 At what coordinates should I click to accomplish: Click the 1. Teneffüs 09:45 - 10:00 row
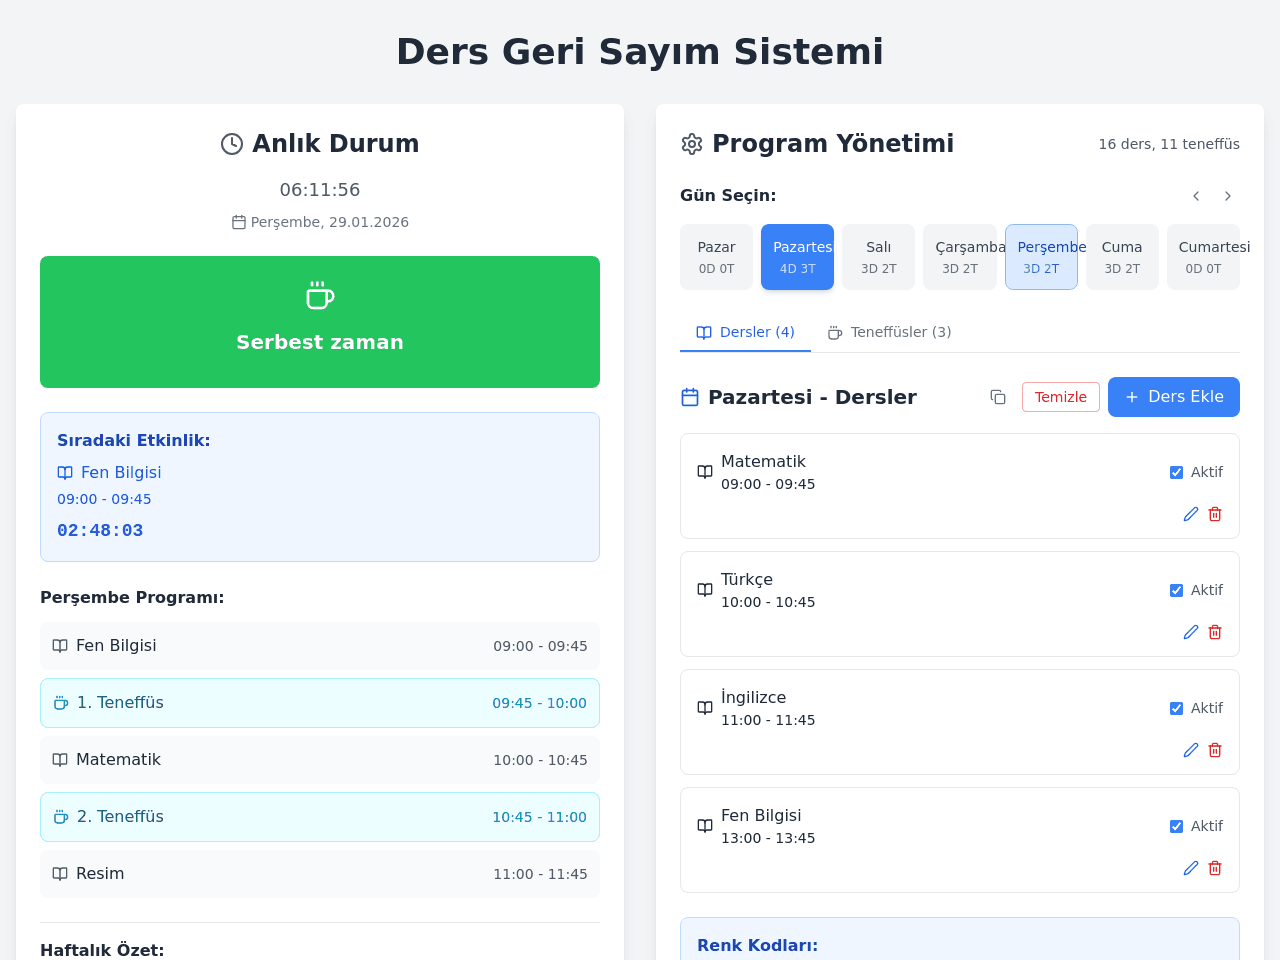pyautogui.click(x=320, y=703)
